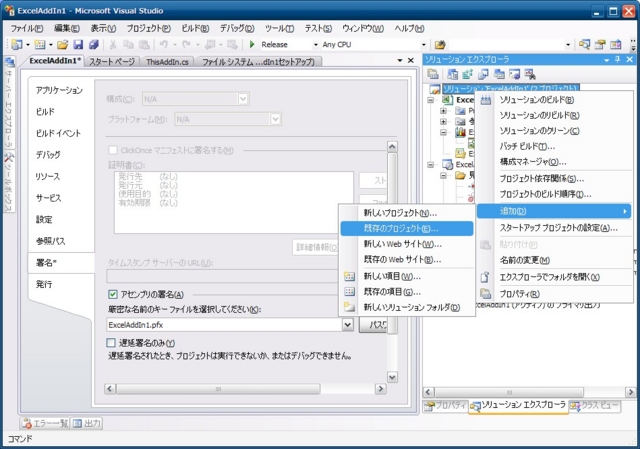Select the アプリケーション property page

coord(59,90)
